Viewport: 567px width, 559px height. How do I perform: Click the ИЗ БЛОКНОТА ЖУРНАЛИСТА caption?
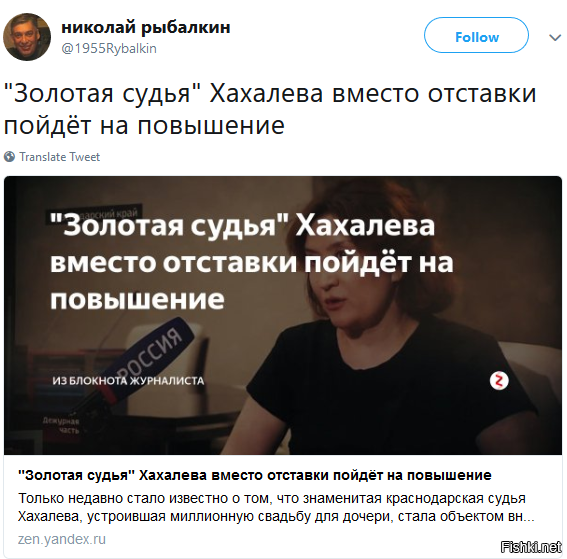click(x=128, y=381)
